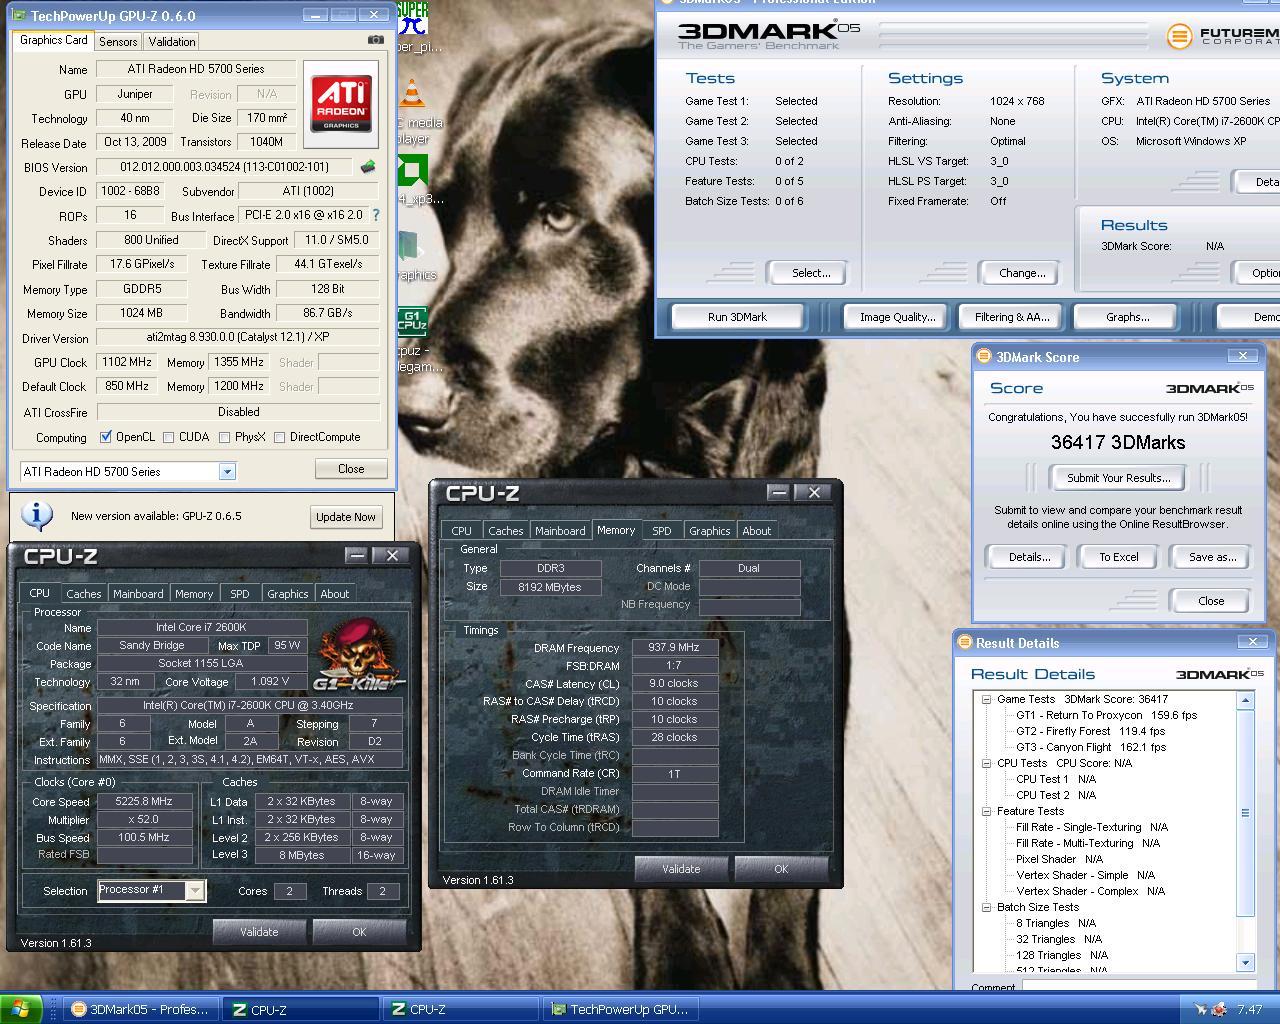Click Image Quality button in 3DMark05
Image resolution: width=1280 pixels, height=1024 pixels.
[x=898, y=317]
